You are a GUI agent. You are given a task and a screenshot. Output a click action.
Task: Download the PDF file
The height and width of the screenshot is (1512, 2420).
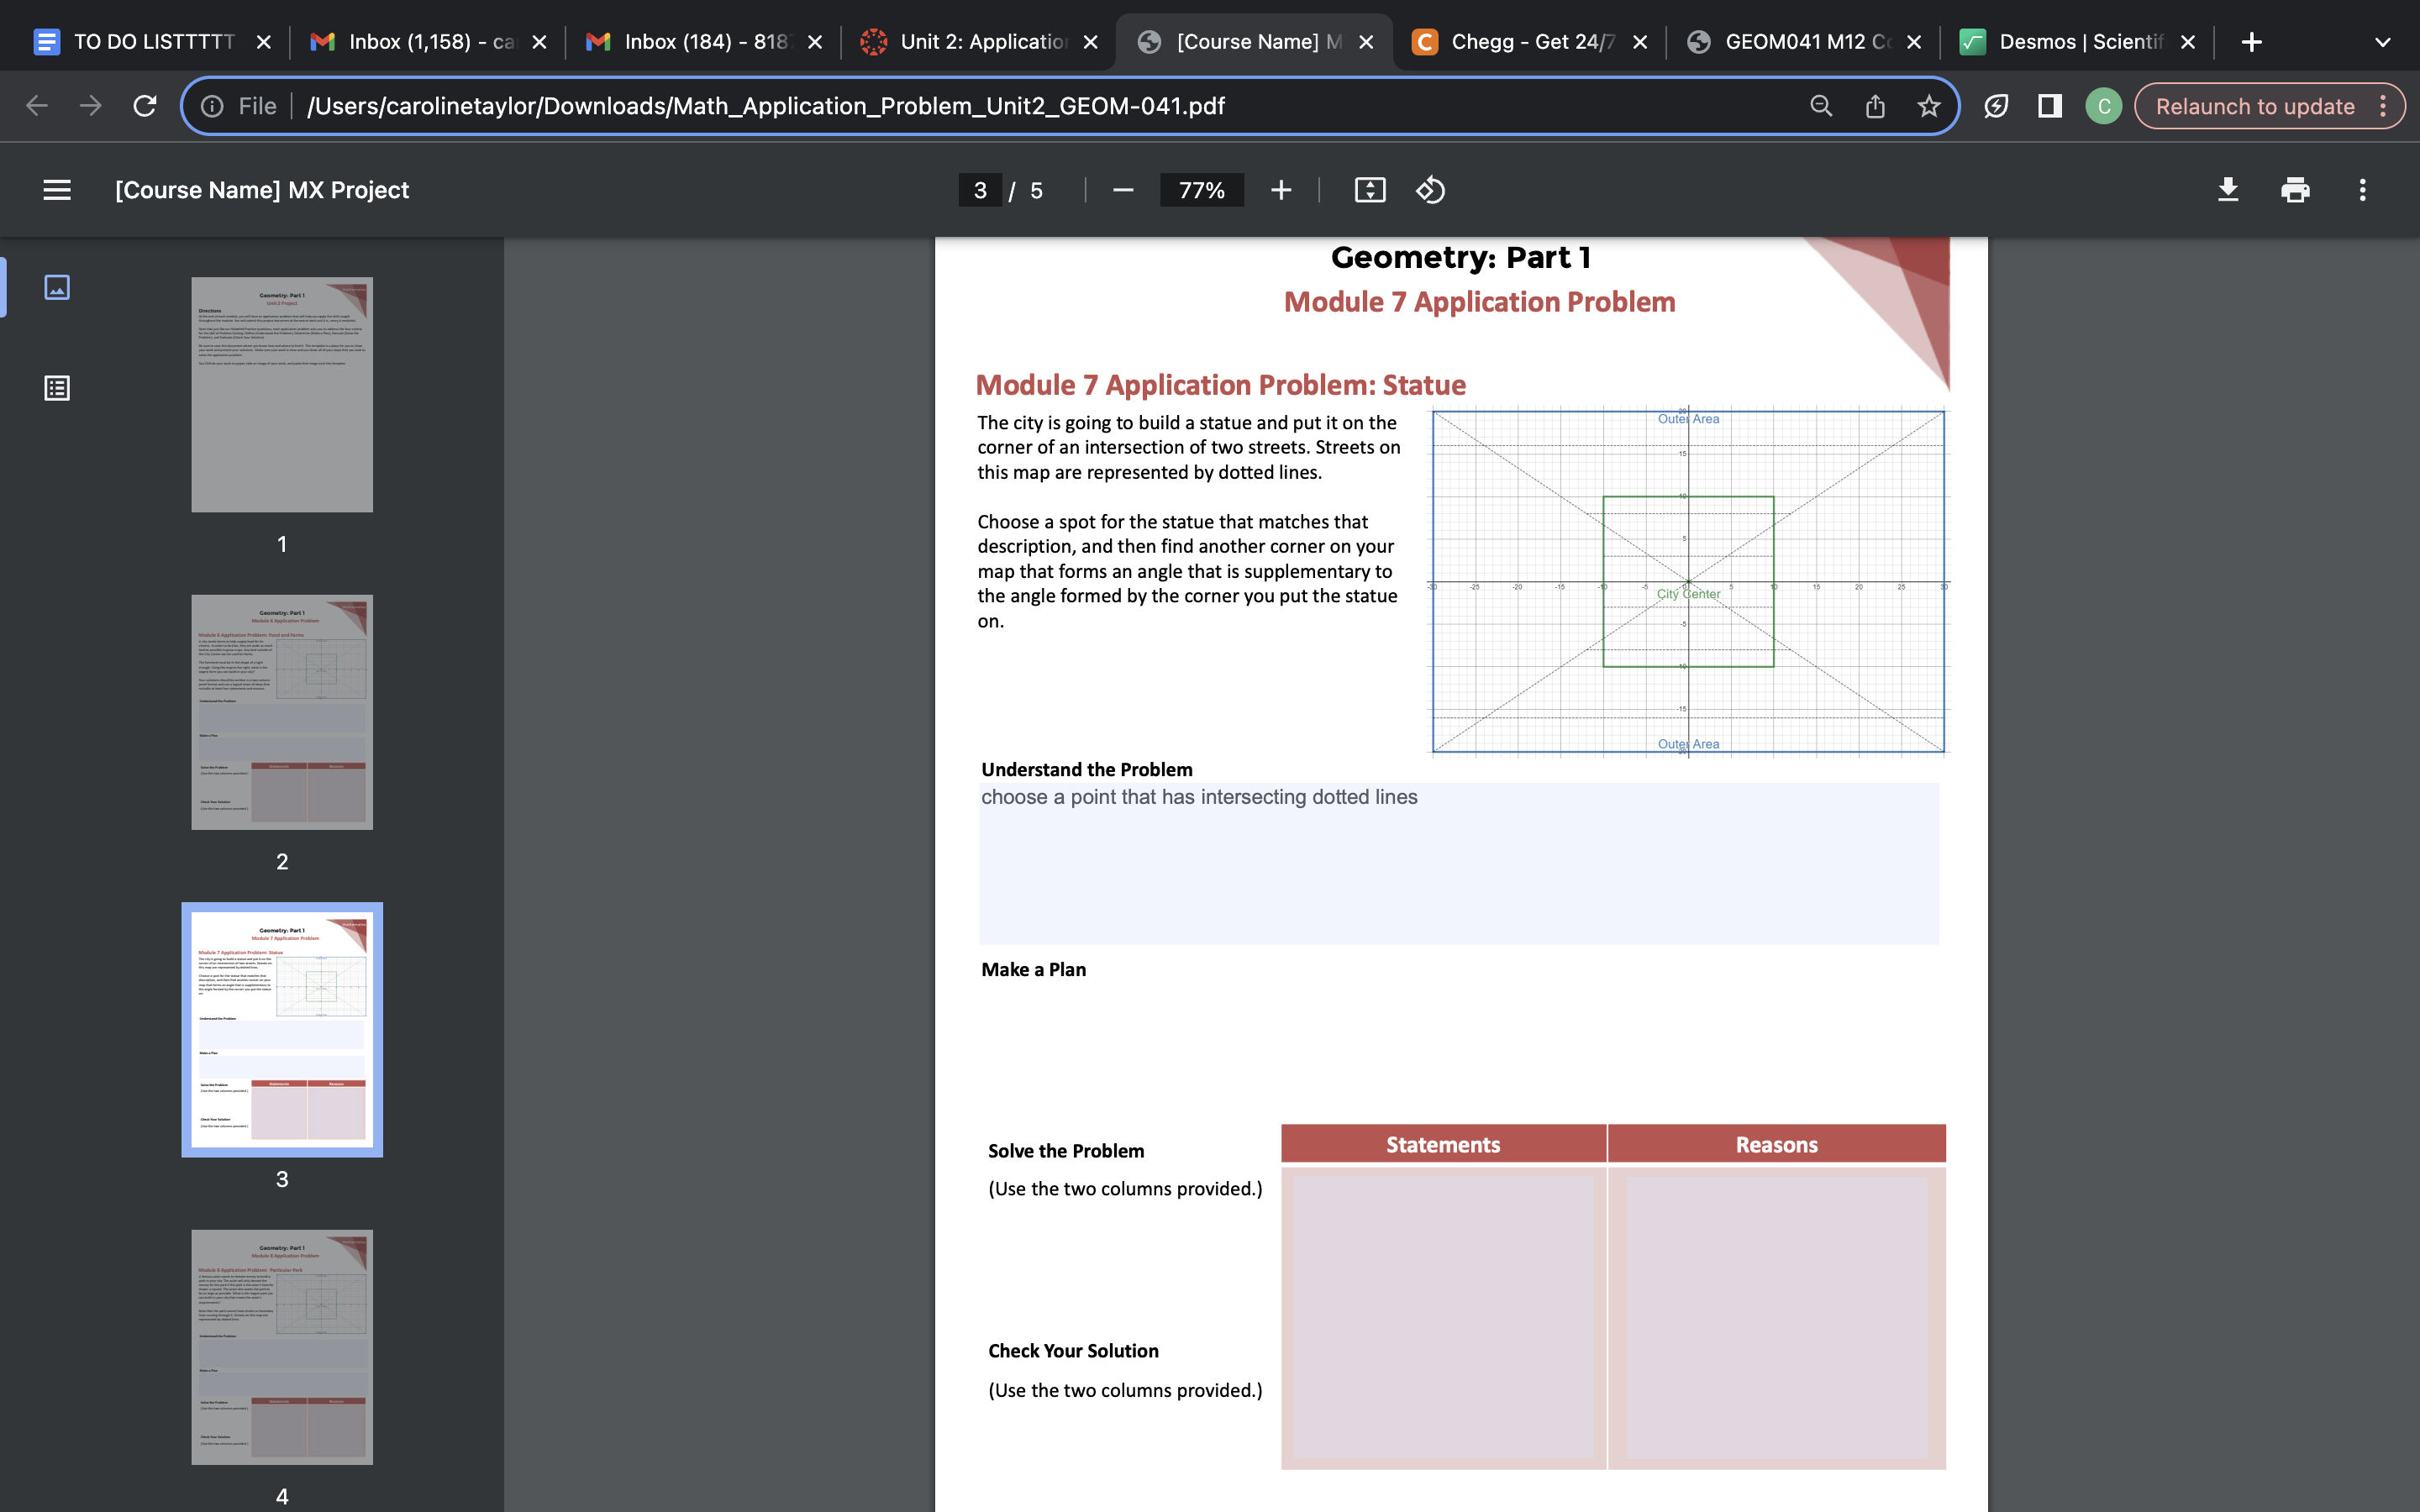(x=2229, y=190)
